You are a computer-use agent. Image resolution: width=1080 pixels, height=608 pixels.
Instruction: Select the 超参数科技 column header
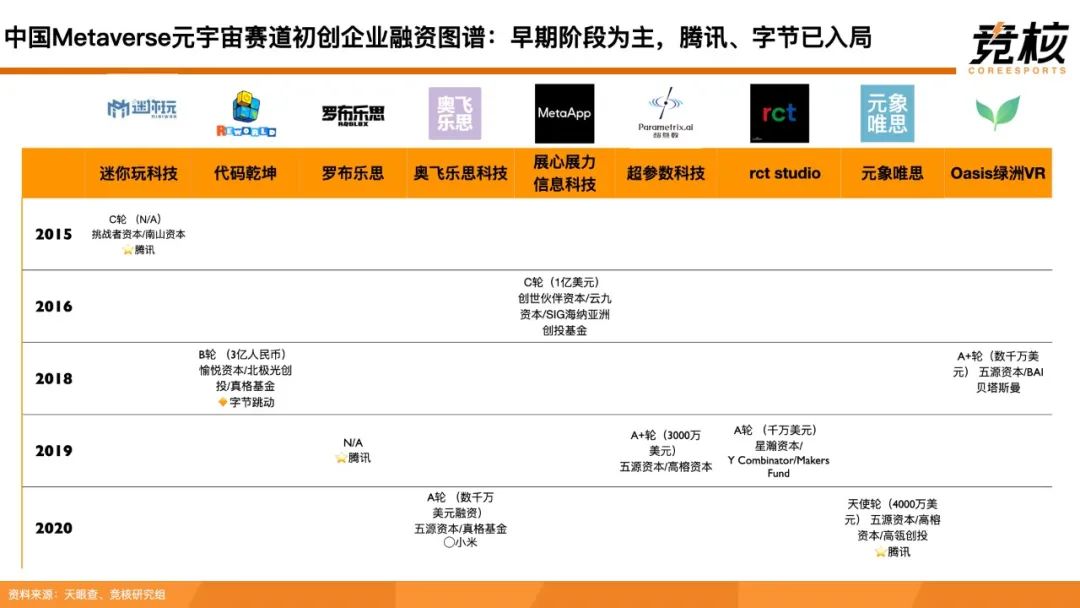665,173
